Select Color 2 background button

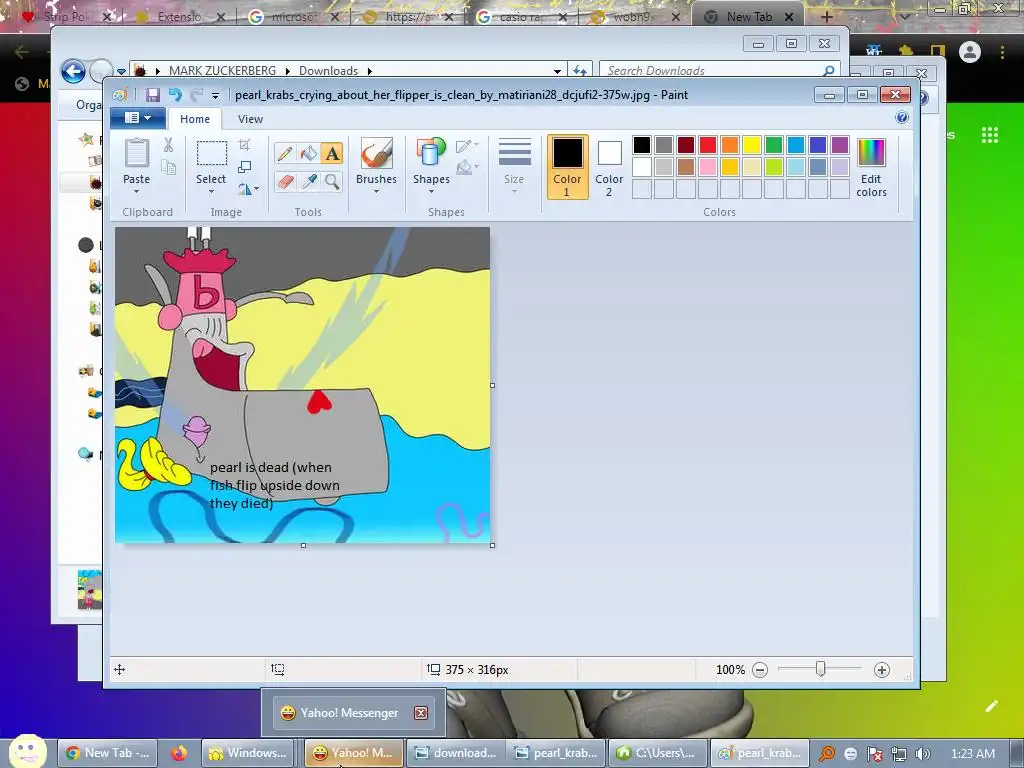[x=609, y=167]
